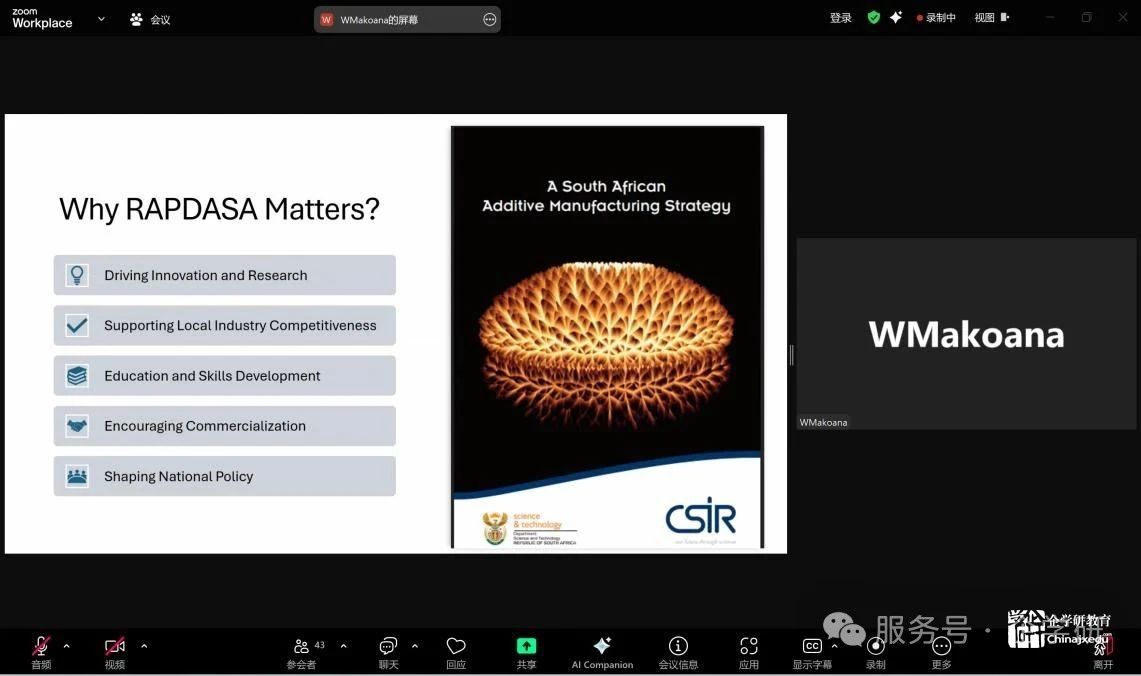Open the 会议 tab in top bar

click(150, 20)
